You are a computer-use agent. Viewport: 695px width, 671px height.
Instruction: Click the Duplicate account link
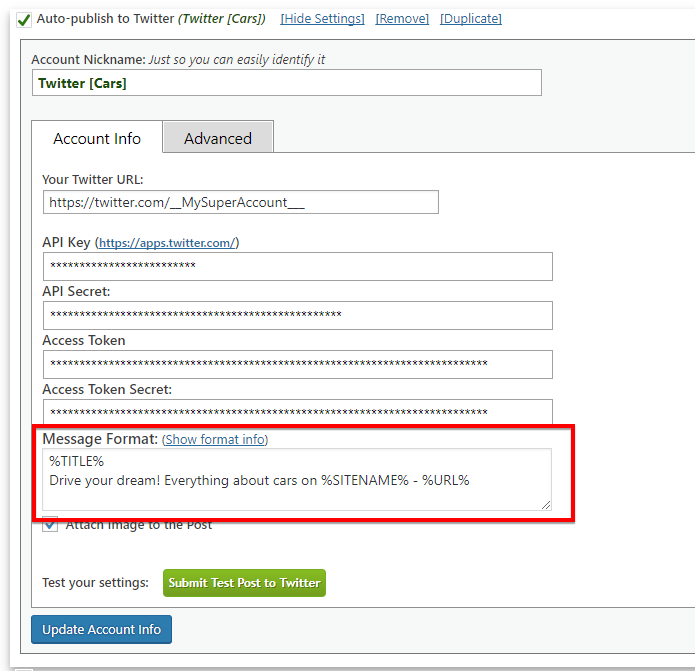coord(470,19)
